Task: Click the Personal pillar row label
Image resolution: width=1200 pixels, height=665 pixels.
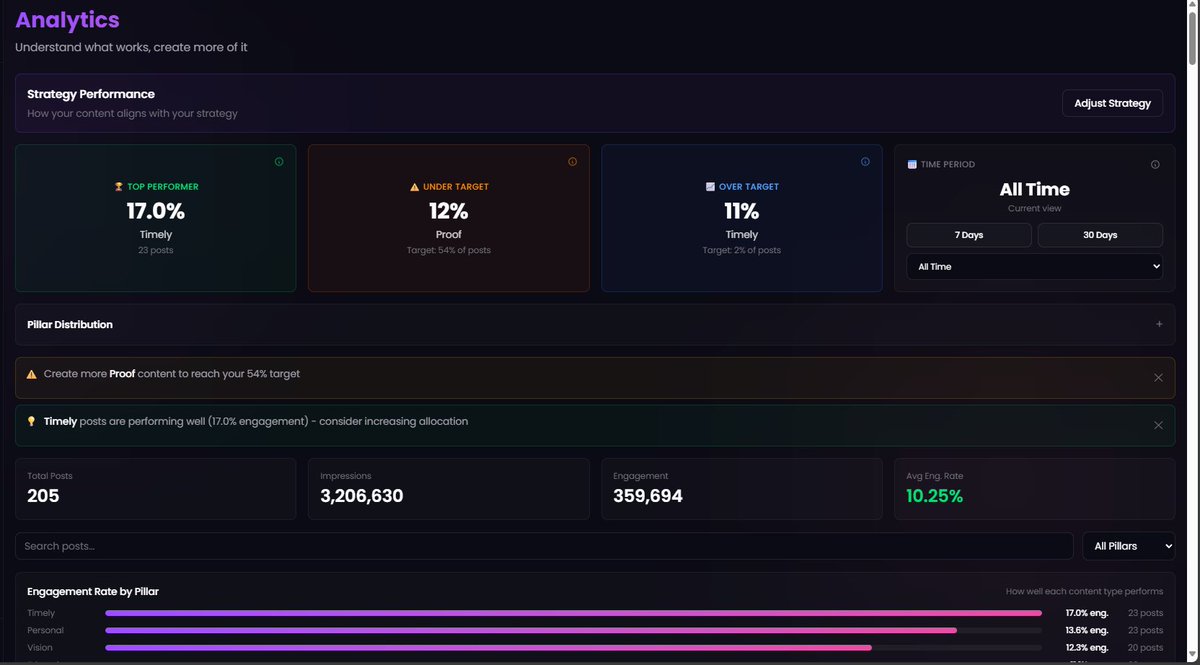Action: tap(45, 630)
